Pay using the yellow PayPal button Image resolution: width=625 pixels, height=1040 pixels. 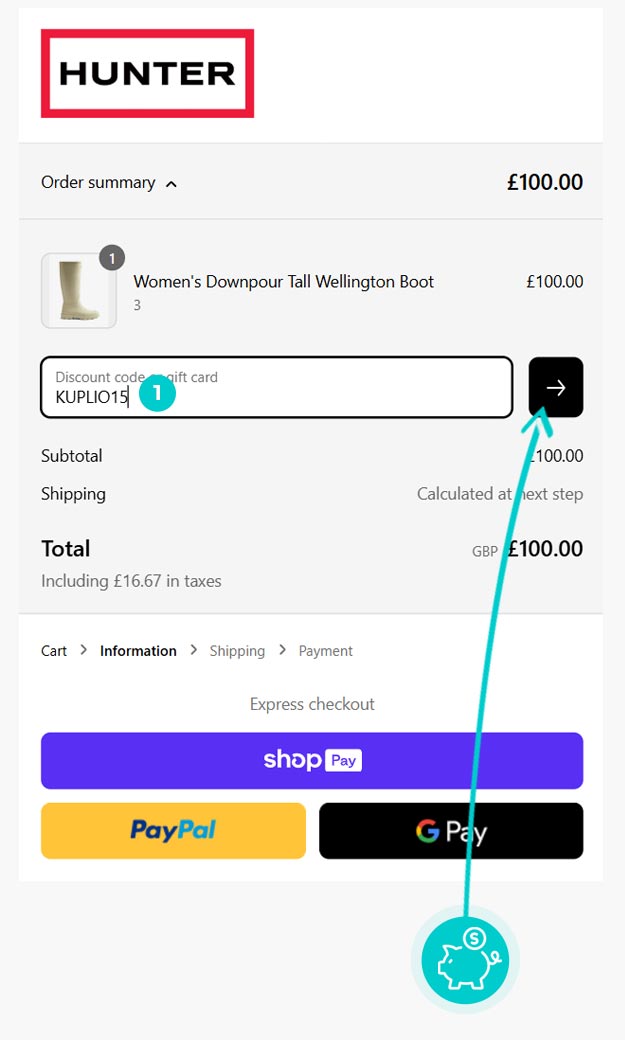(173, 831)
